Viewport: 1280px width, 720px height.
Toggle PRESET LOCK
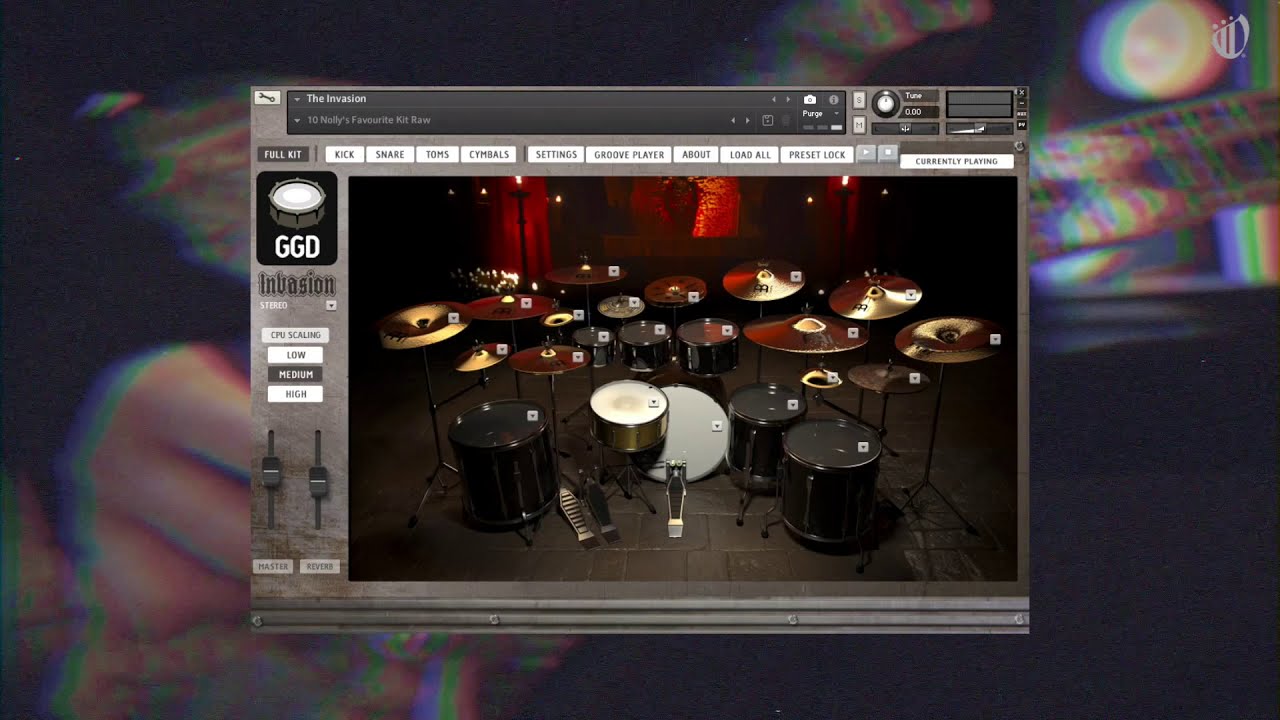click(817, 155)
